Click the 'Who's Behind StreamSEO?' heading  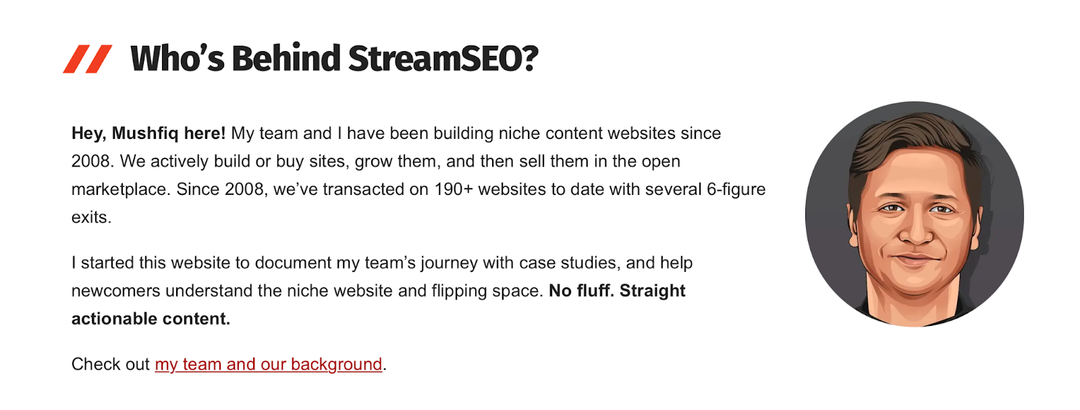click(334, 59)
